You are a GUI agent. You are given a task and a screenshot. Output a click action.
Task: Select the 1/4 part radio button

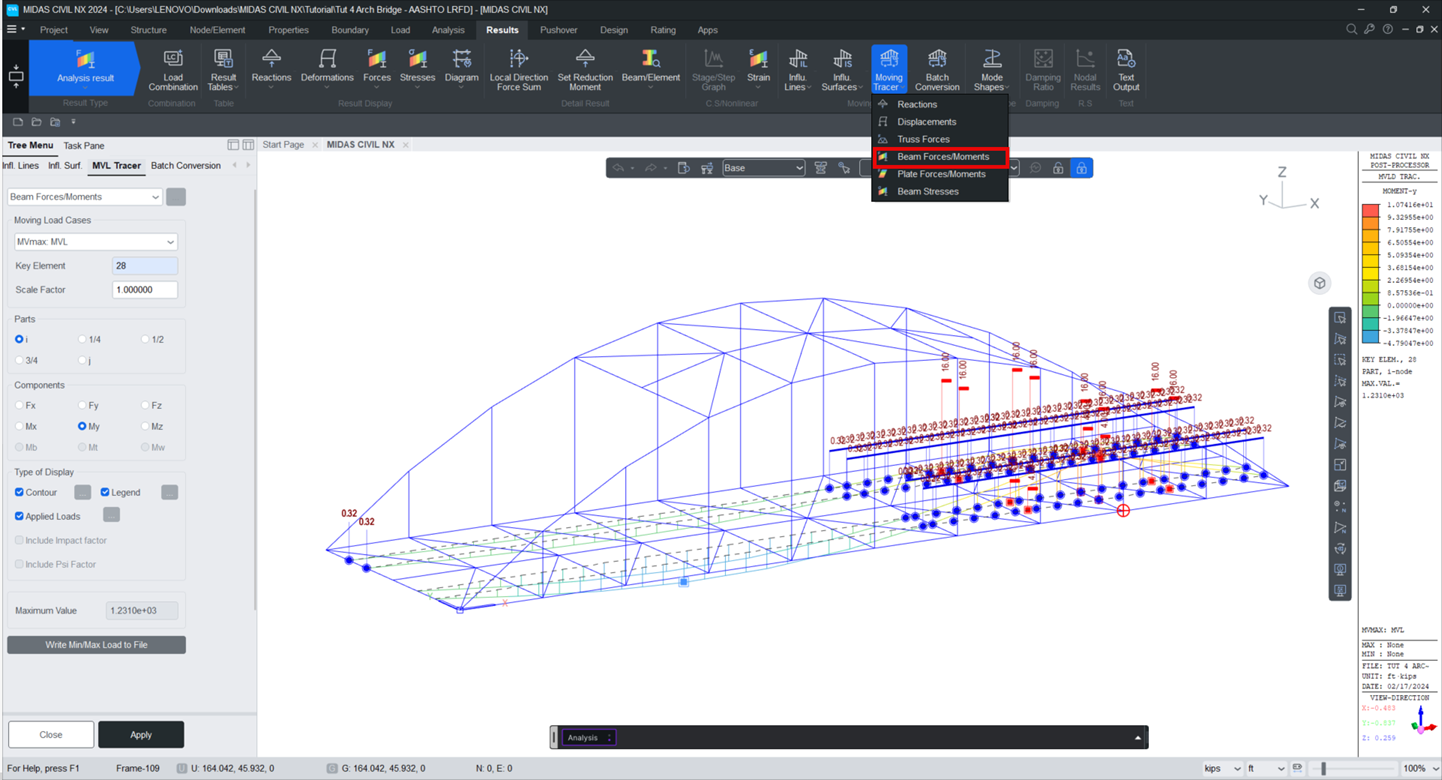pos(82,339)
